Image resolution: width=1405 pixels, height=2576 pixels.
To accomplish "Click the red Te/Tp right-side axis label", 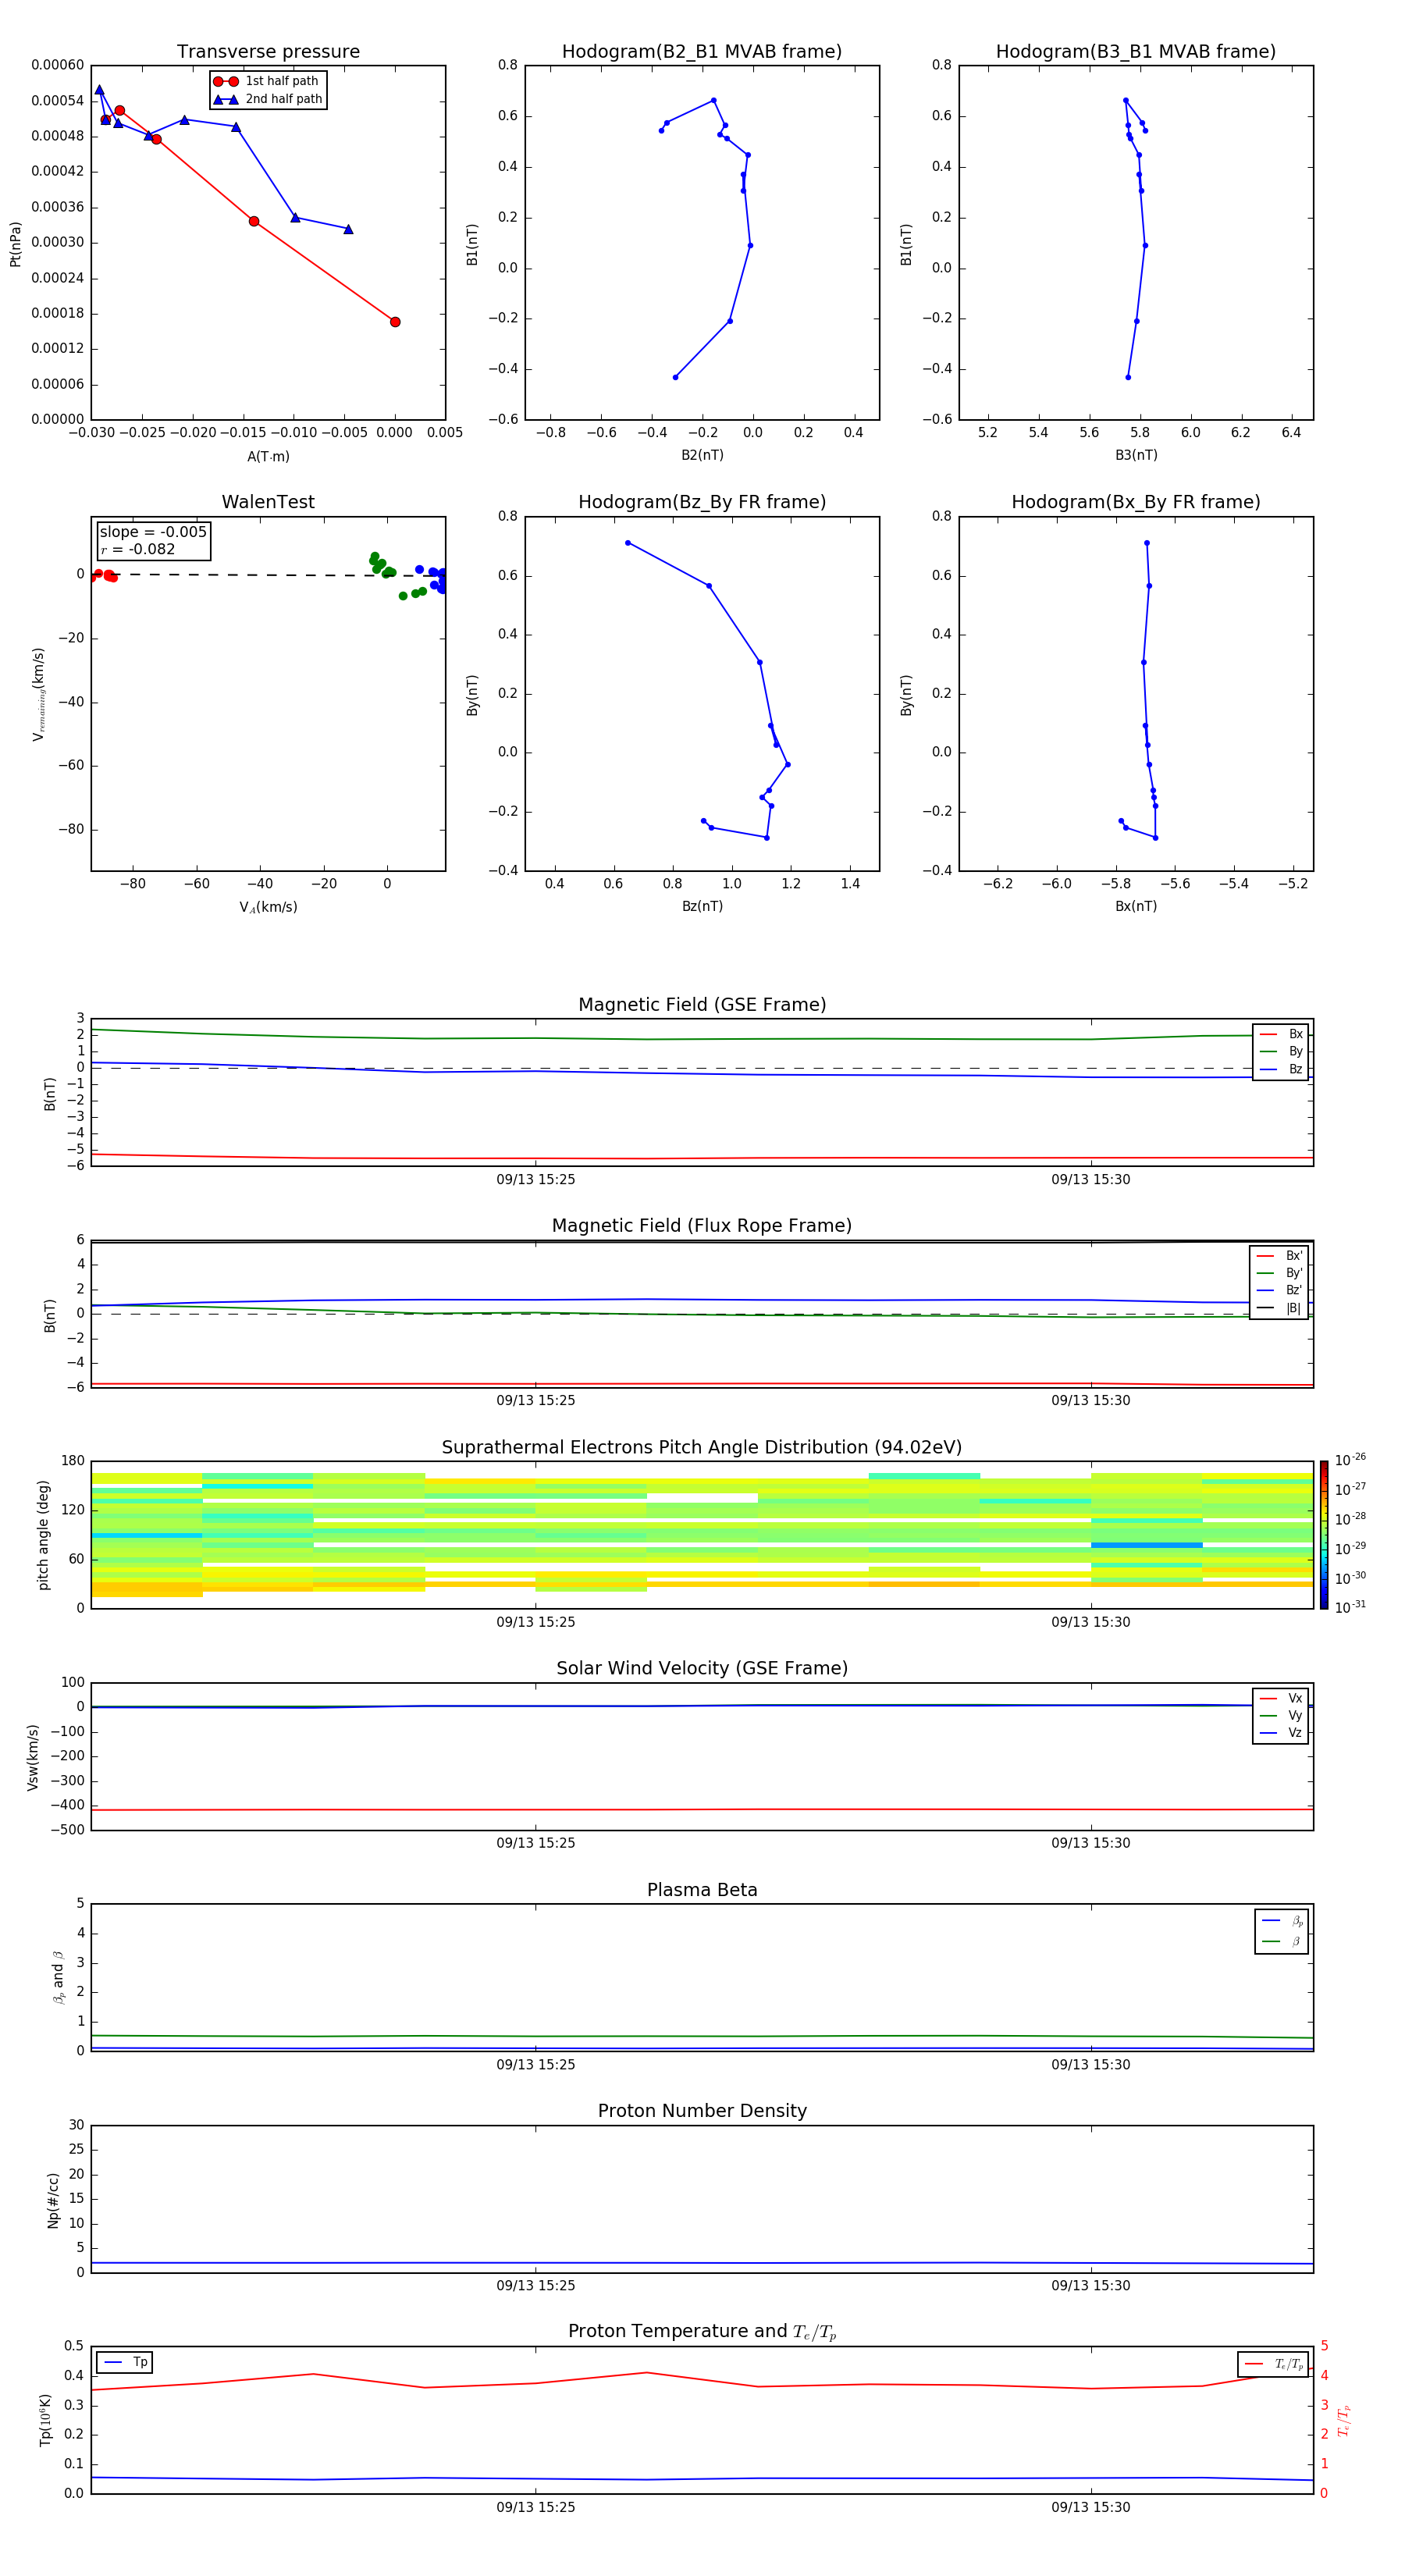I will pyautogui.click(x=1344, y=2420).
